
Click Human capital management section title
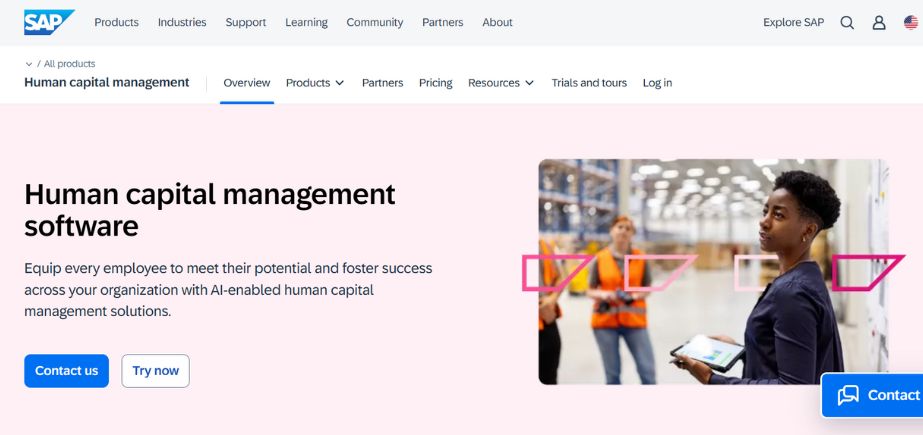[107, 82]
